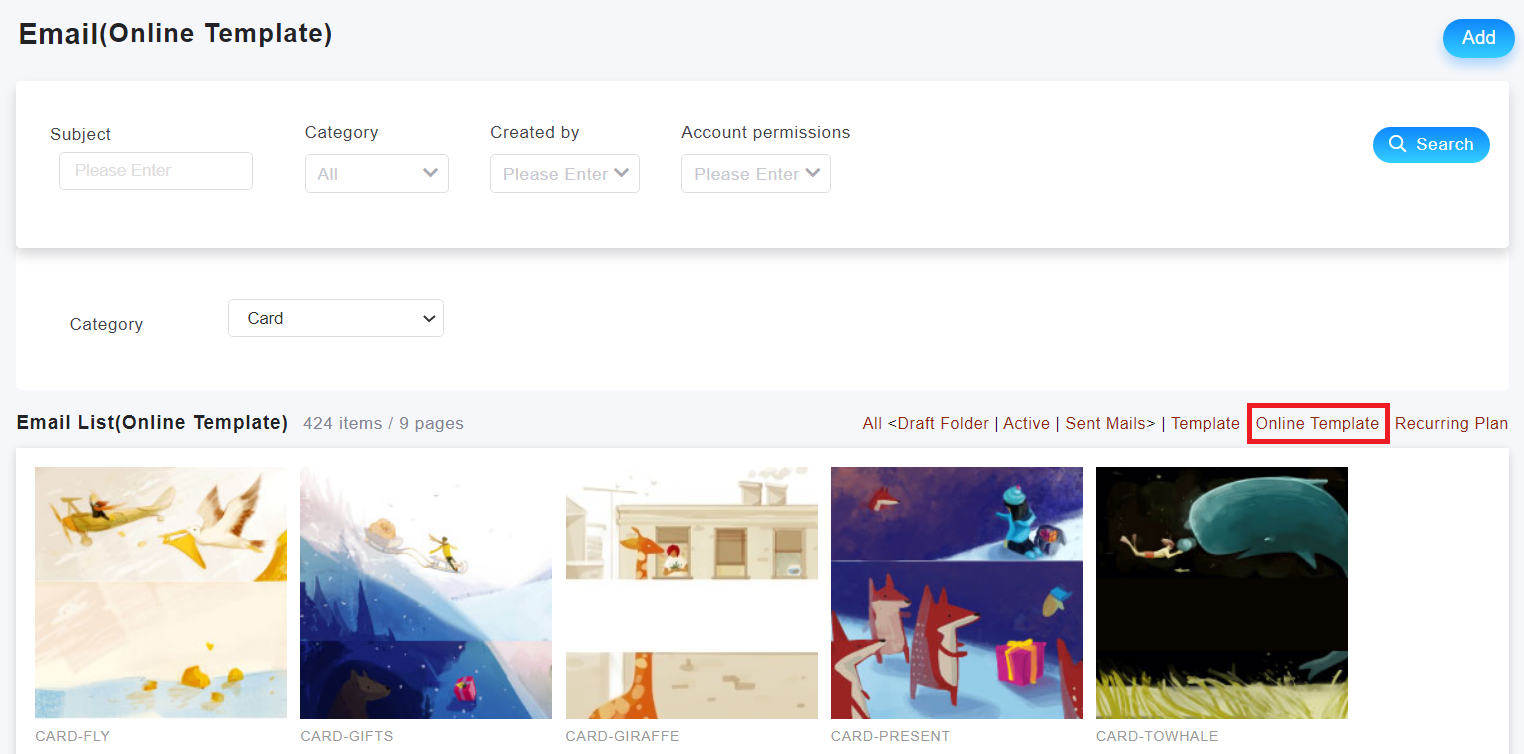
Task: Open the CARD-GIRAFFE template thumbnail
Action: [x=692, y=593]
